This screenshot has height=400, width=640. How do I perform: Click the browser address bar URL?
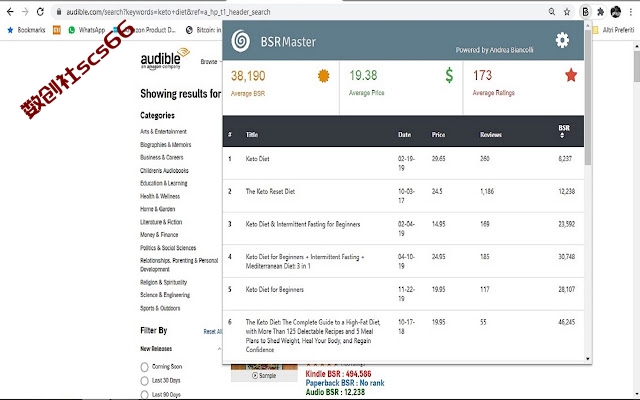[168, 12]
